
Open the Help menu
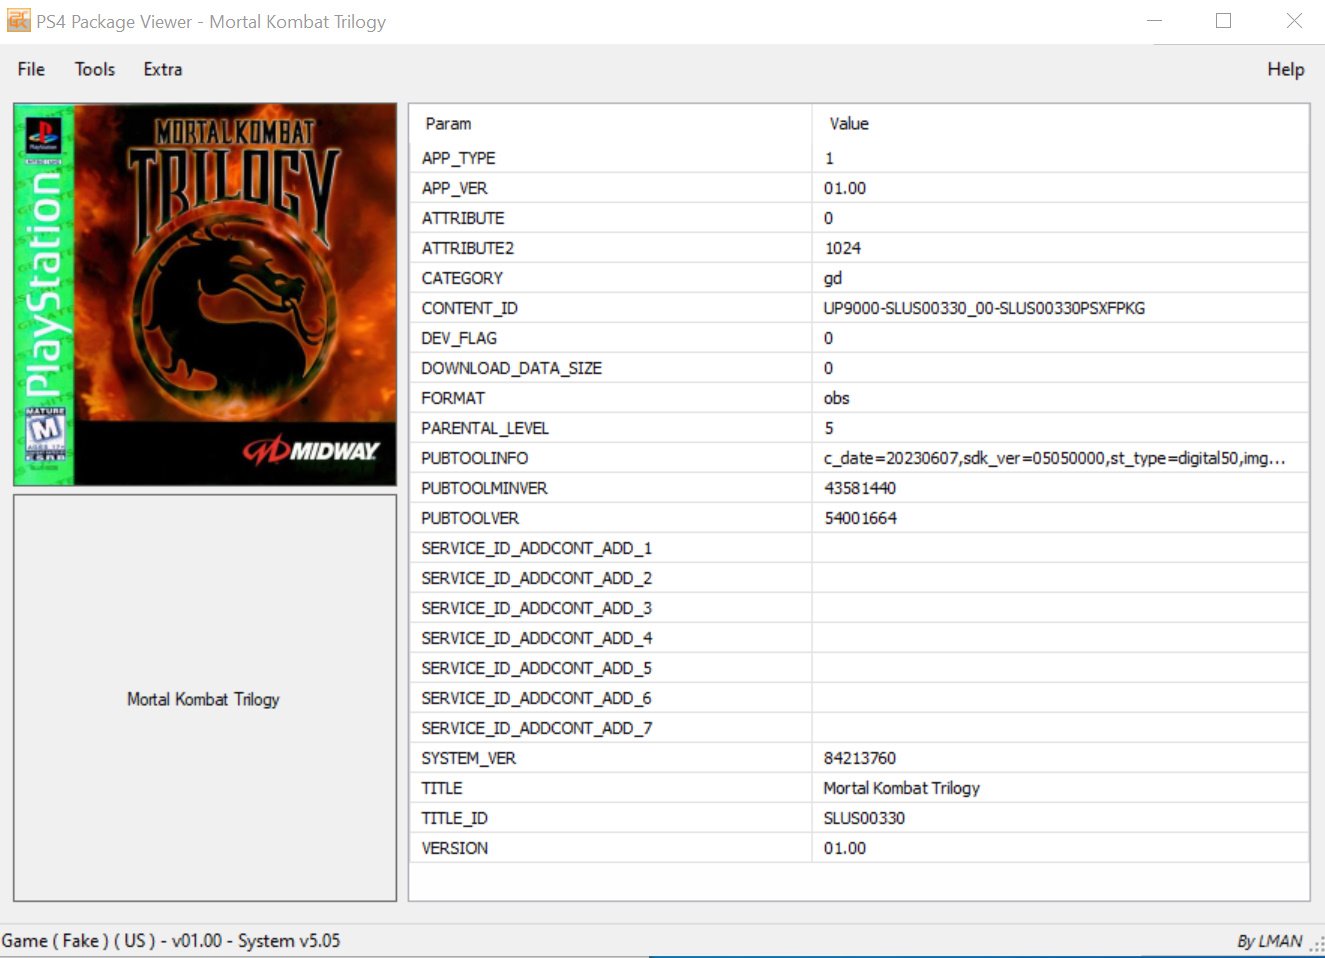tap(1285, 69)
